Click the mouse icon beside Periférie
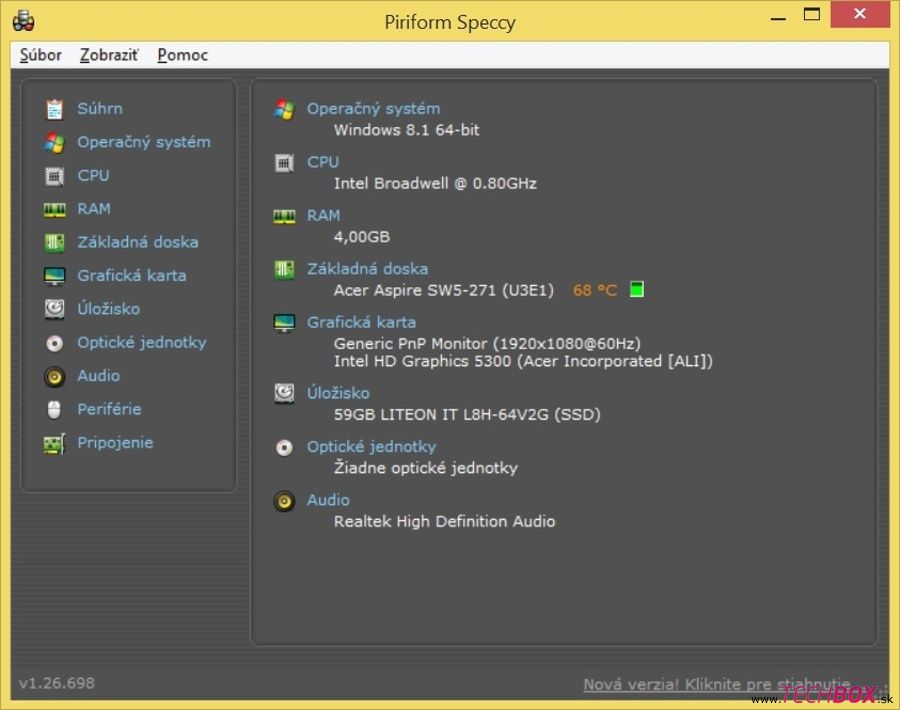 click(x=54, y=409)
